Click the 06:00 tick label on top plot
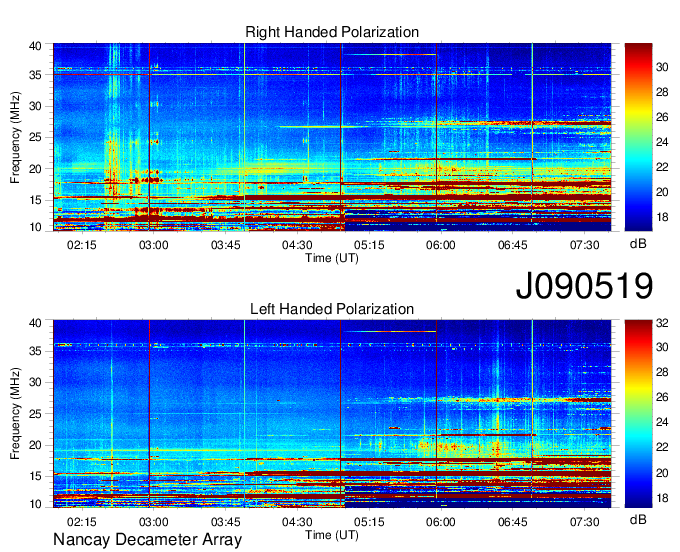Viewport: 680px width, 552px height. click(x=441, y=245)
